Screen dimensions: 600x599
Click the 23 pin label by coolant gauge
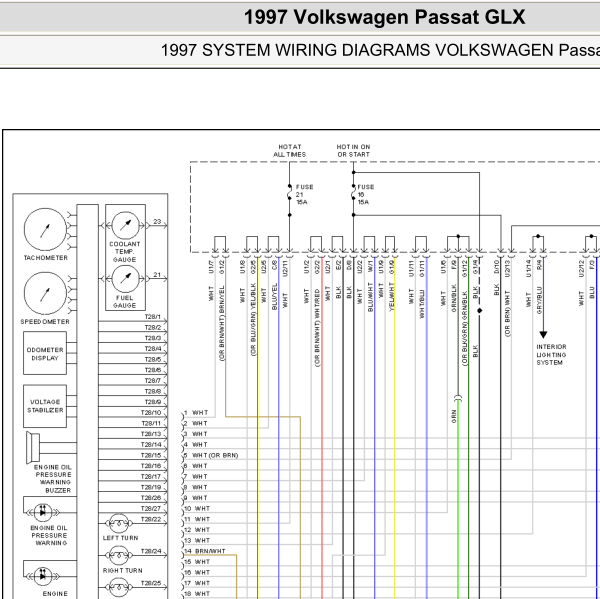pyautogui.click(x=157, y=221)
